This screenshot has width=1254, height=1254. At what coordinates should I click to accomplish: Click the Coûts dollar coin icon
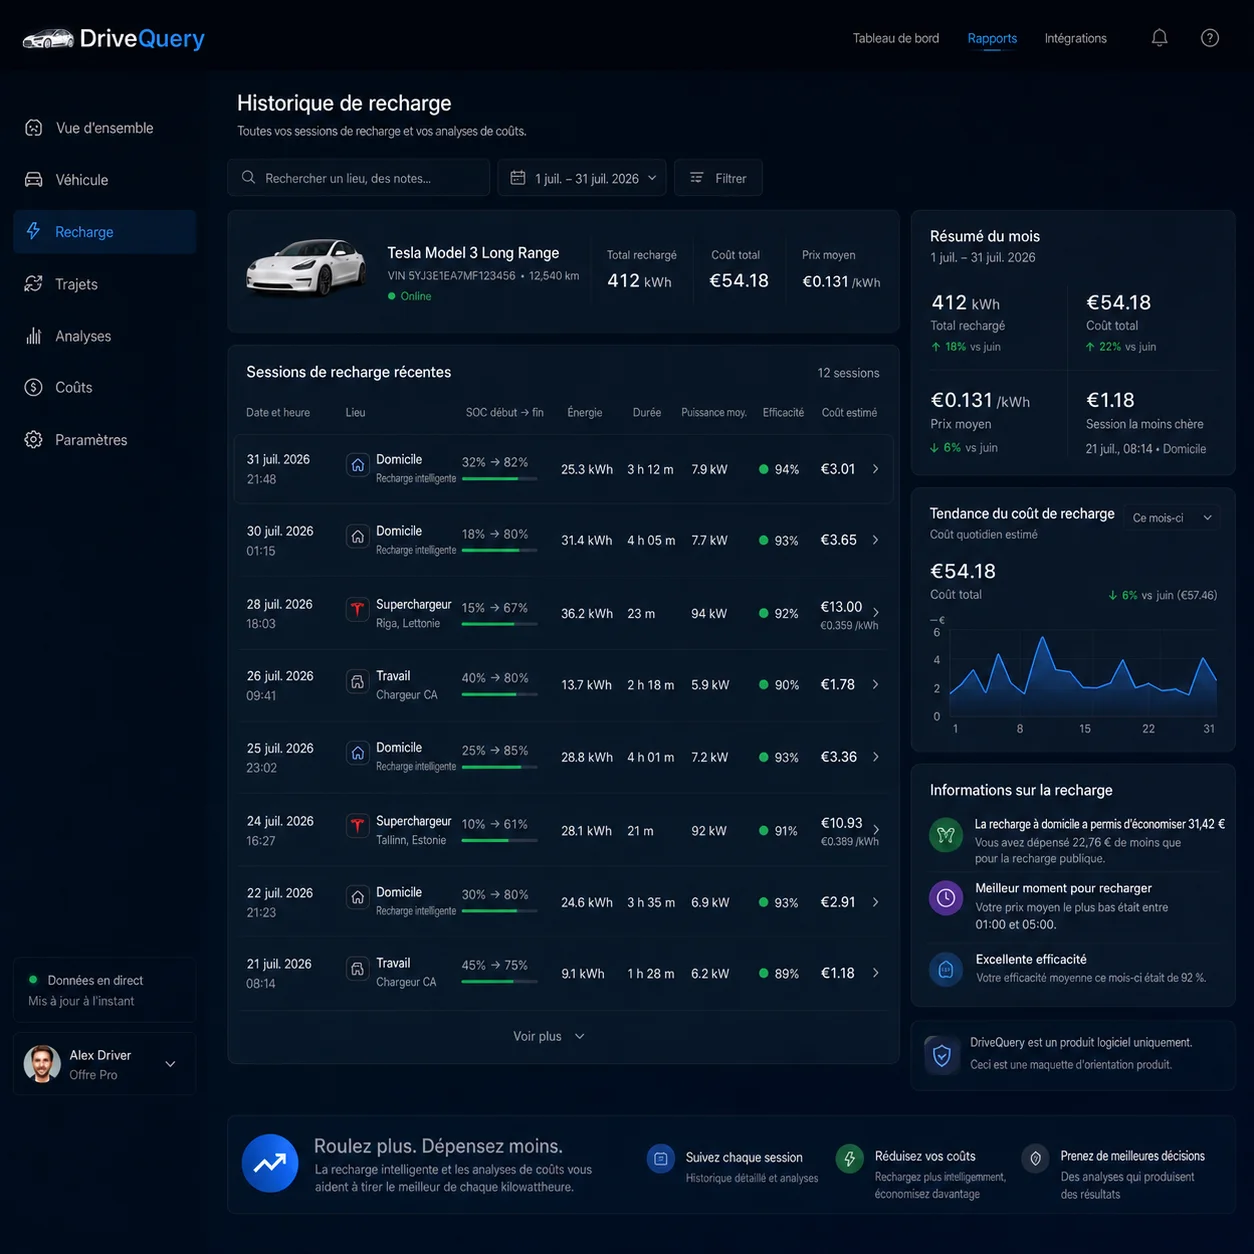point(34,387)
